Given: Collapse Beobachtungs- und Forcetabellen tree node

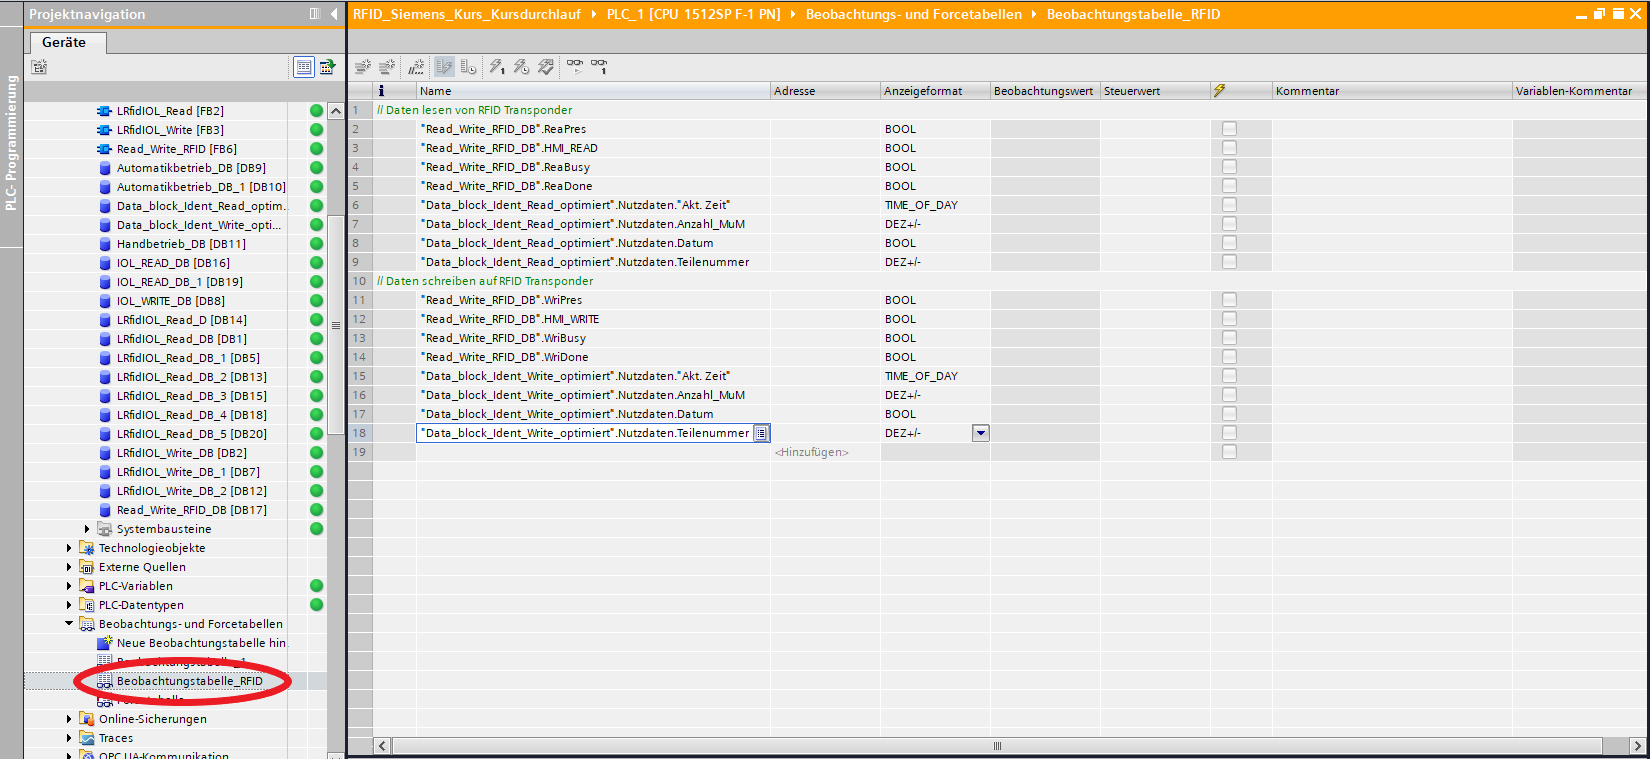Looking at the screenshot, I should pyautogui.click(x=69, y=624).
